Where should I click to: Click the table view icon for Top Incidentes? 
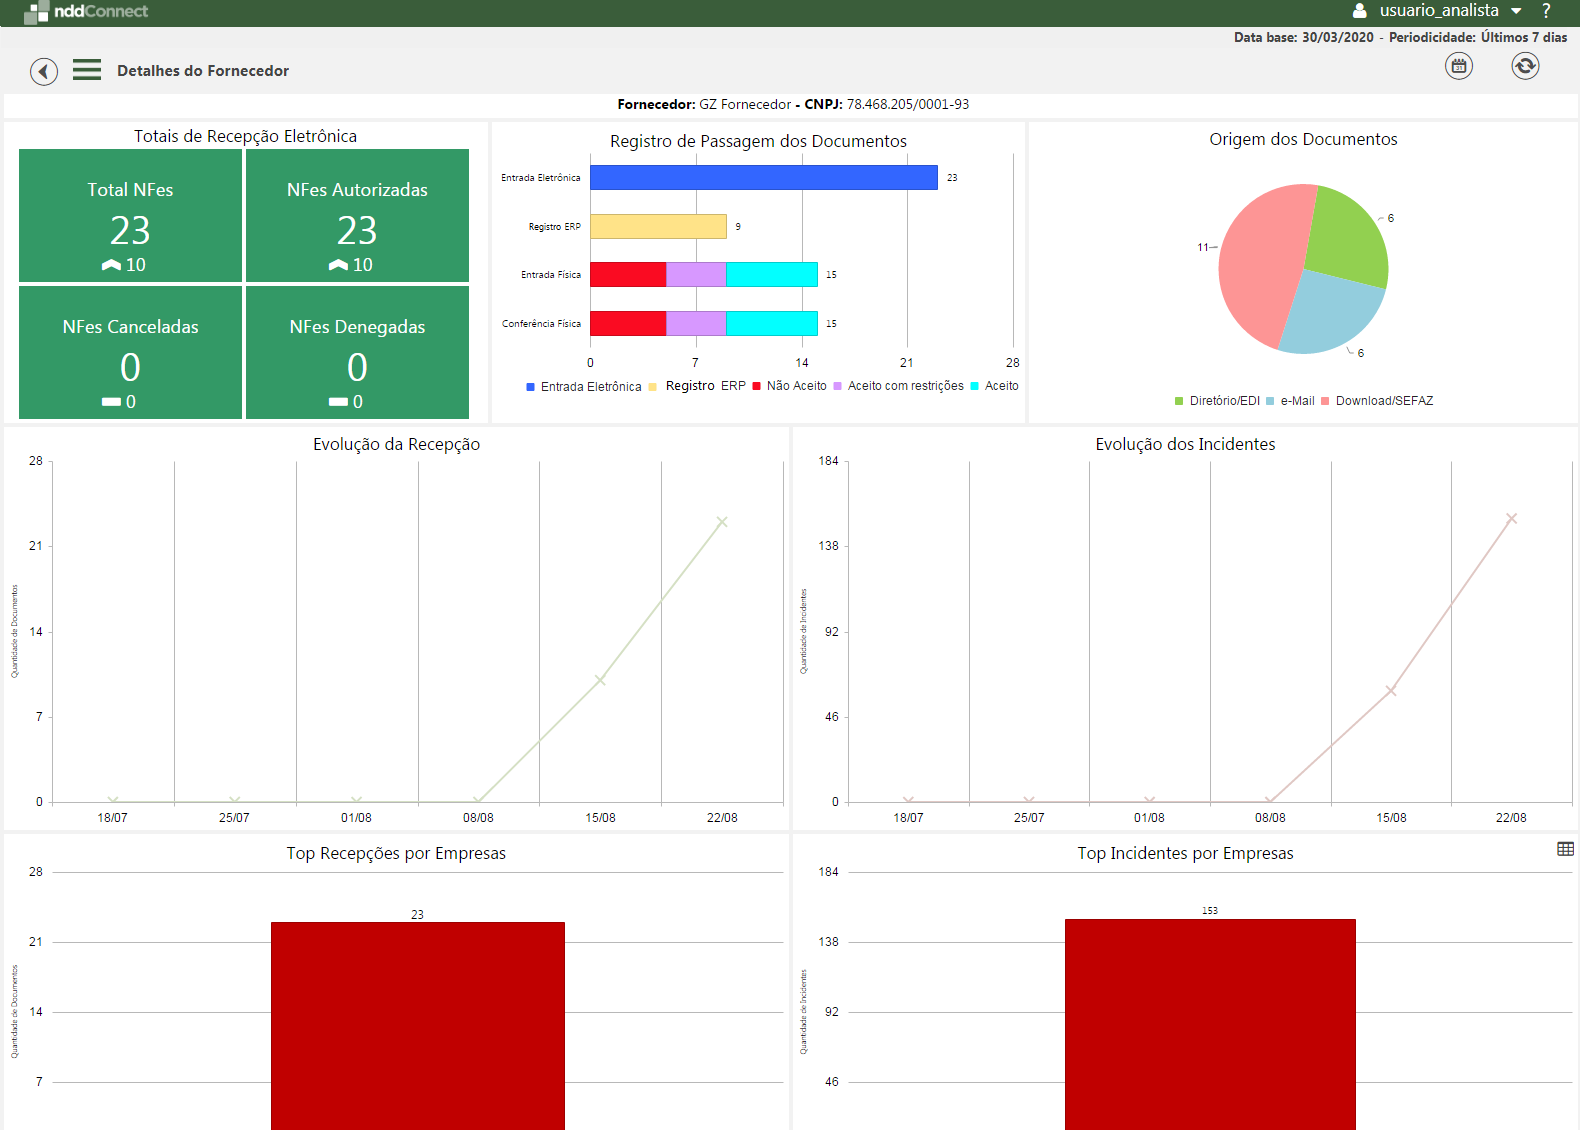[x=1565, y=849]
